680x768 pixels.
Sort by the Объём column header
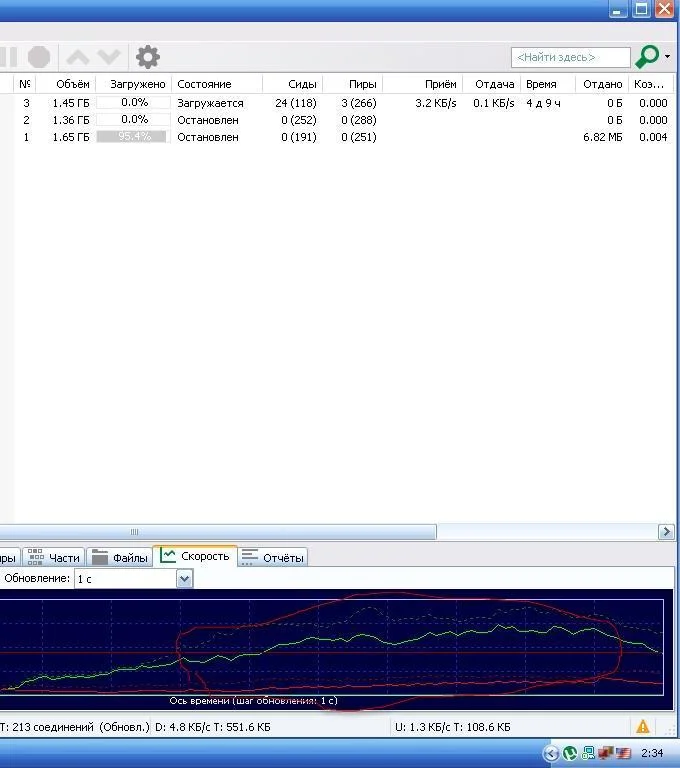pyautogui.click(x=73, y=85)
